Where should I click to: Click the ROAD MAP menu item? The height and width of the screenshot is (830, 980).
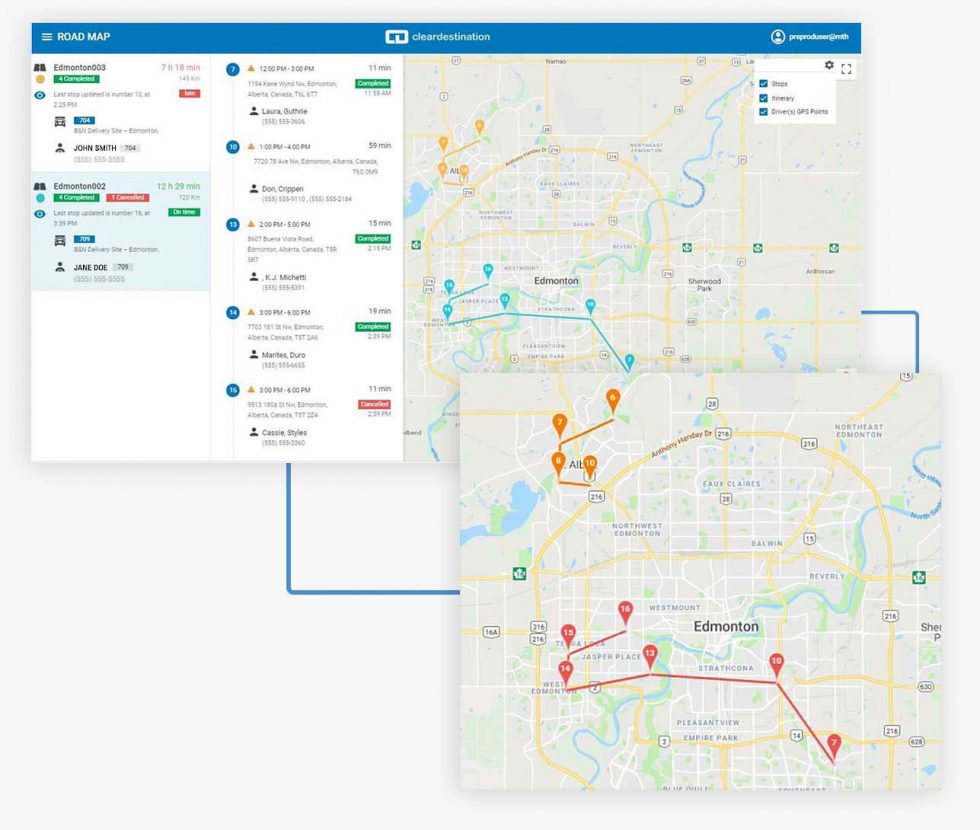coord(85,36)
